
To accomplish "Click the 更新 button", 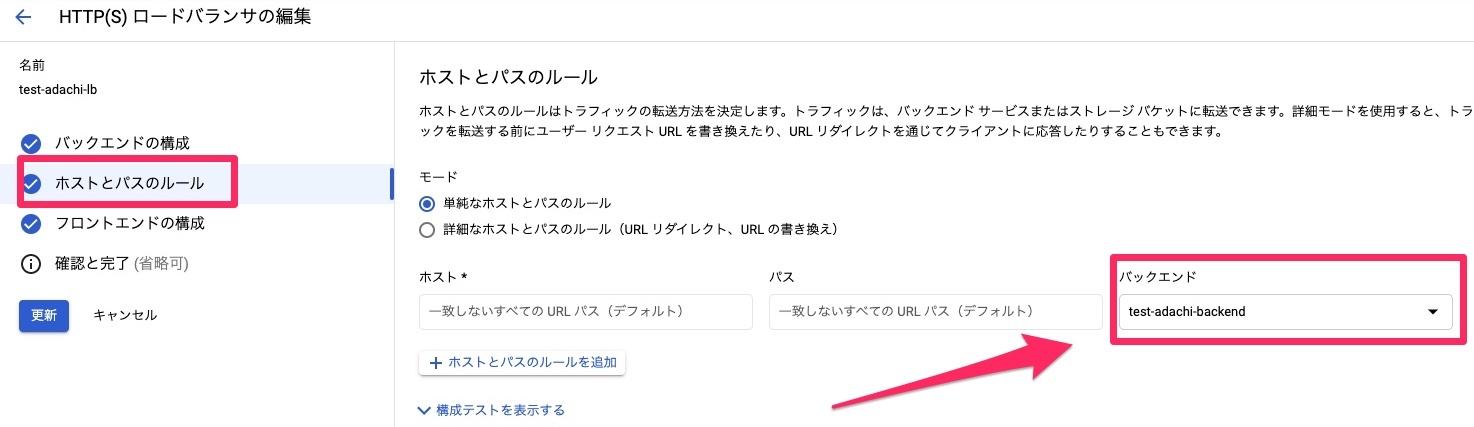I will (x=44, y=315).
